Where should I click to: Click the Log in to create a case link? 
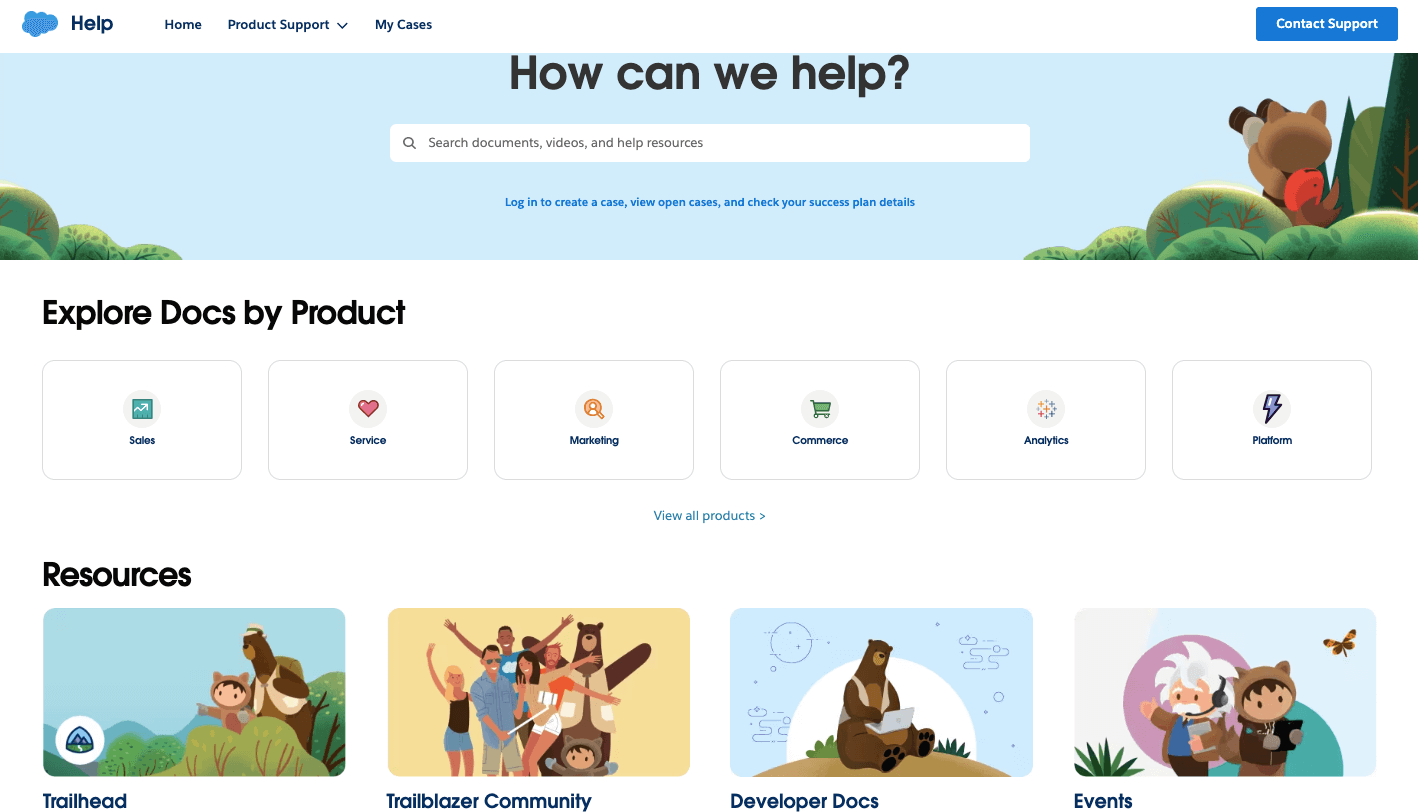[x=710, y=202]
